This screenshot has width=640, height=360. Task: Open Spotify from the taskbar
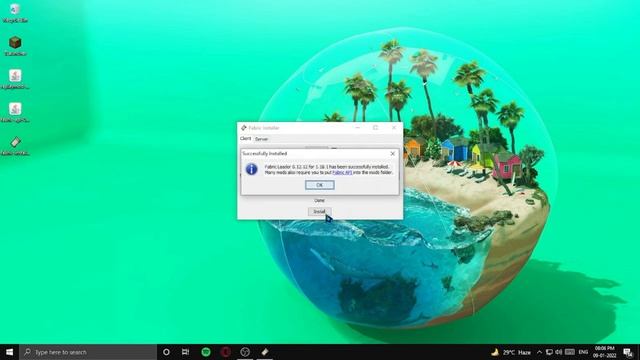click(206, 352)
